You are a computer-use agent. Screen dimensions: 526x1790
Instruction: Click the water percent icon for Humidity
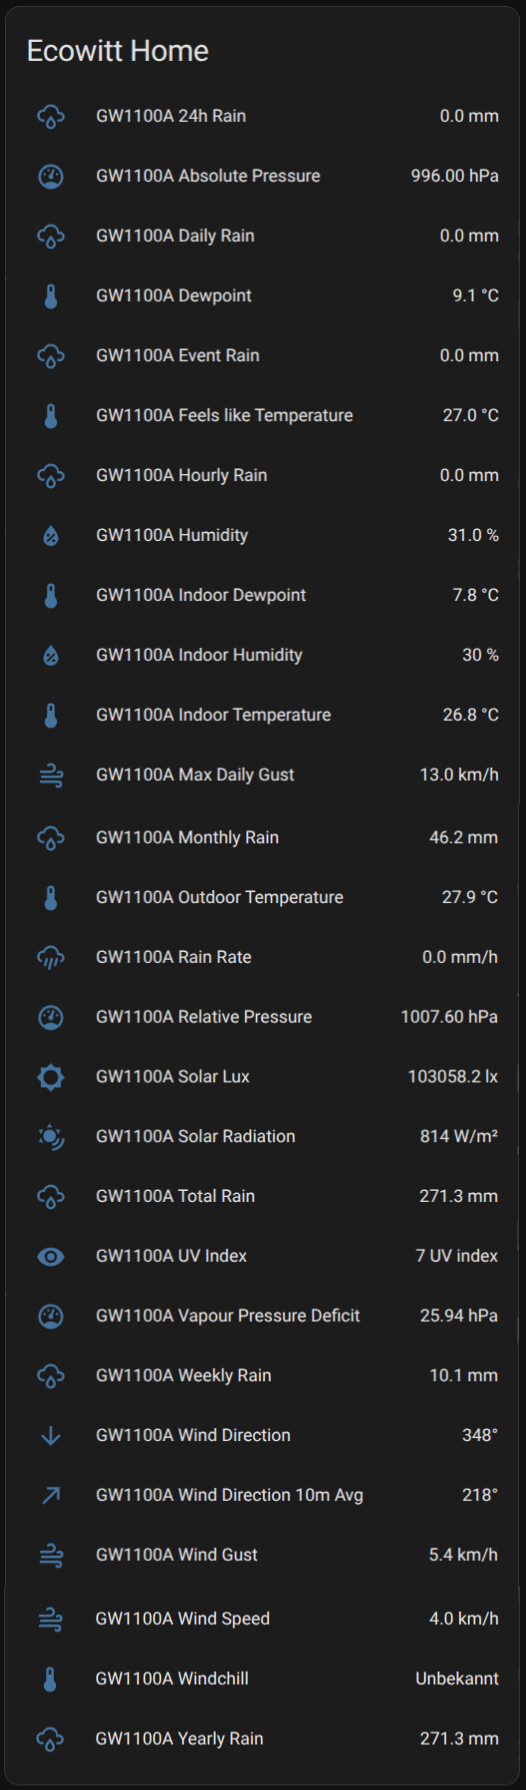click(51, 536)
